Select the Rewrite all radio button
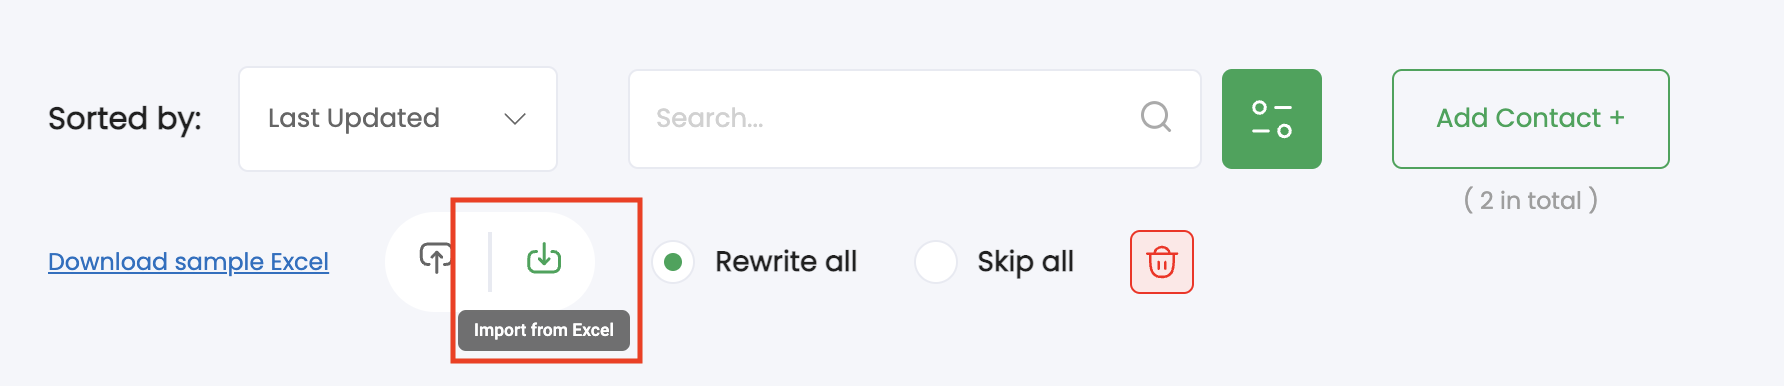Screen dimensions: 1784x386 click(x=673, y=262)
